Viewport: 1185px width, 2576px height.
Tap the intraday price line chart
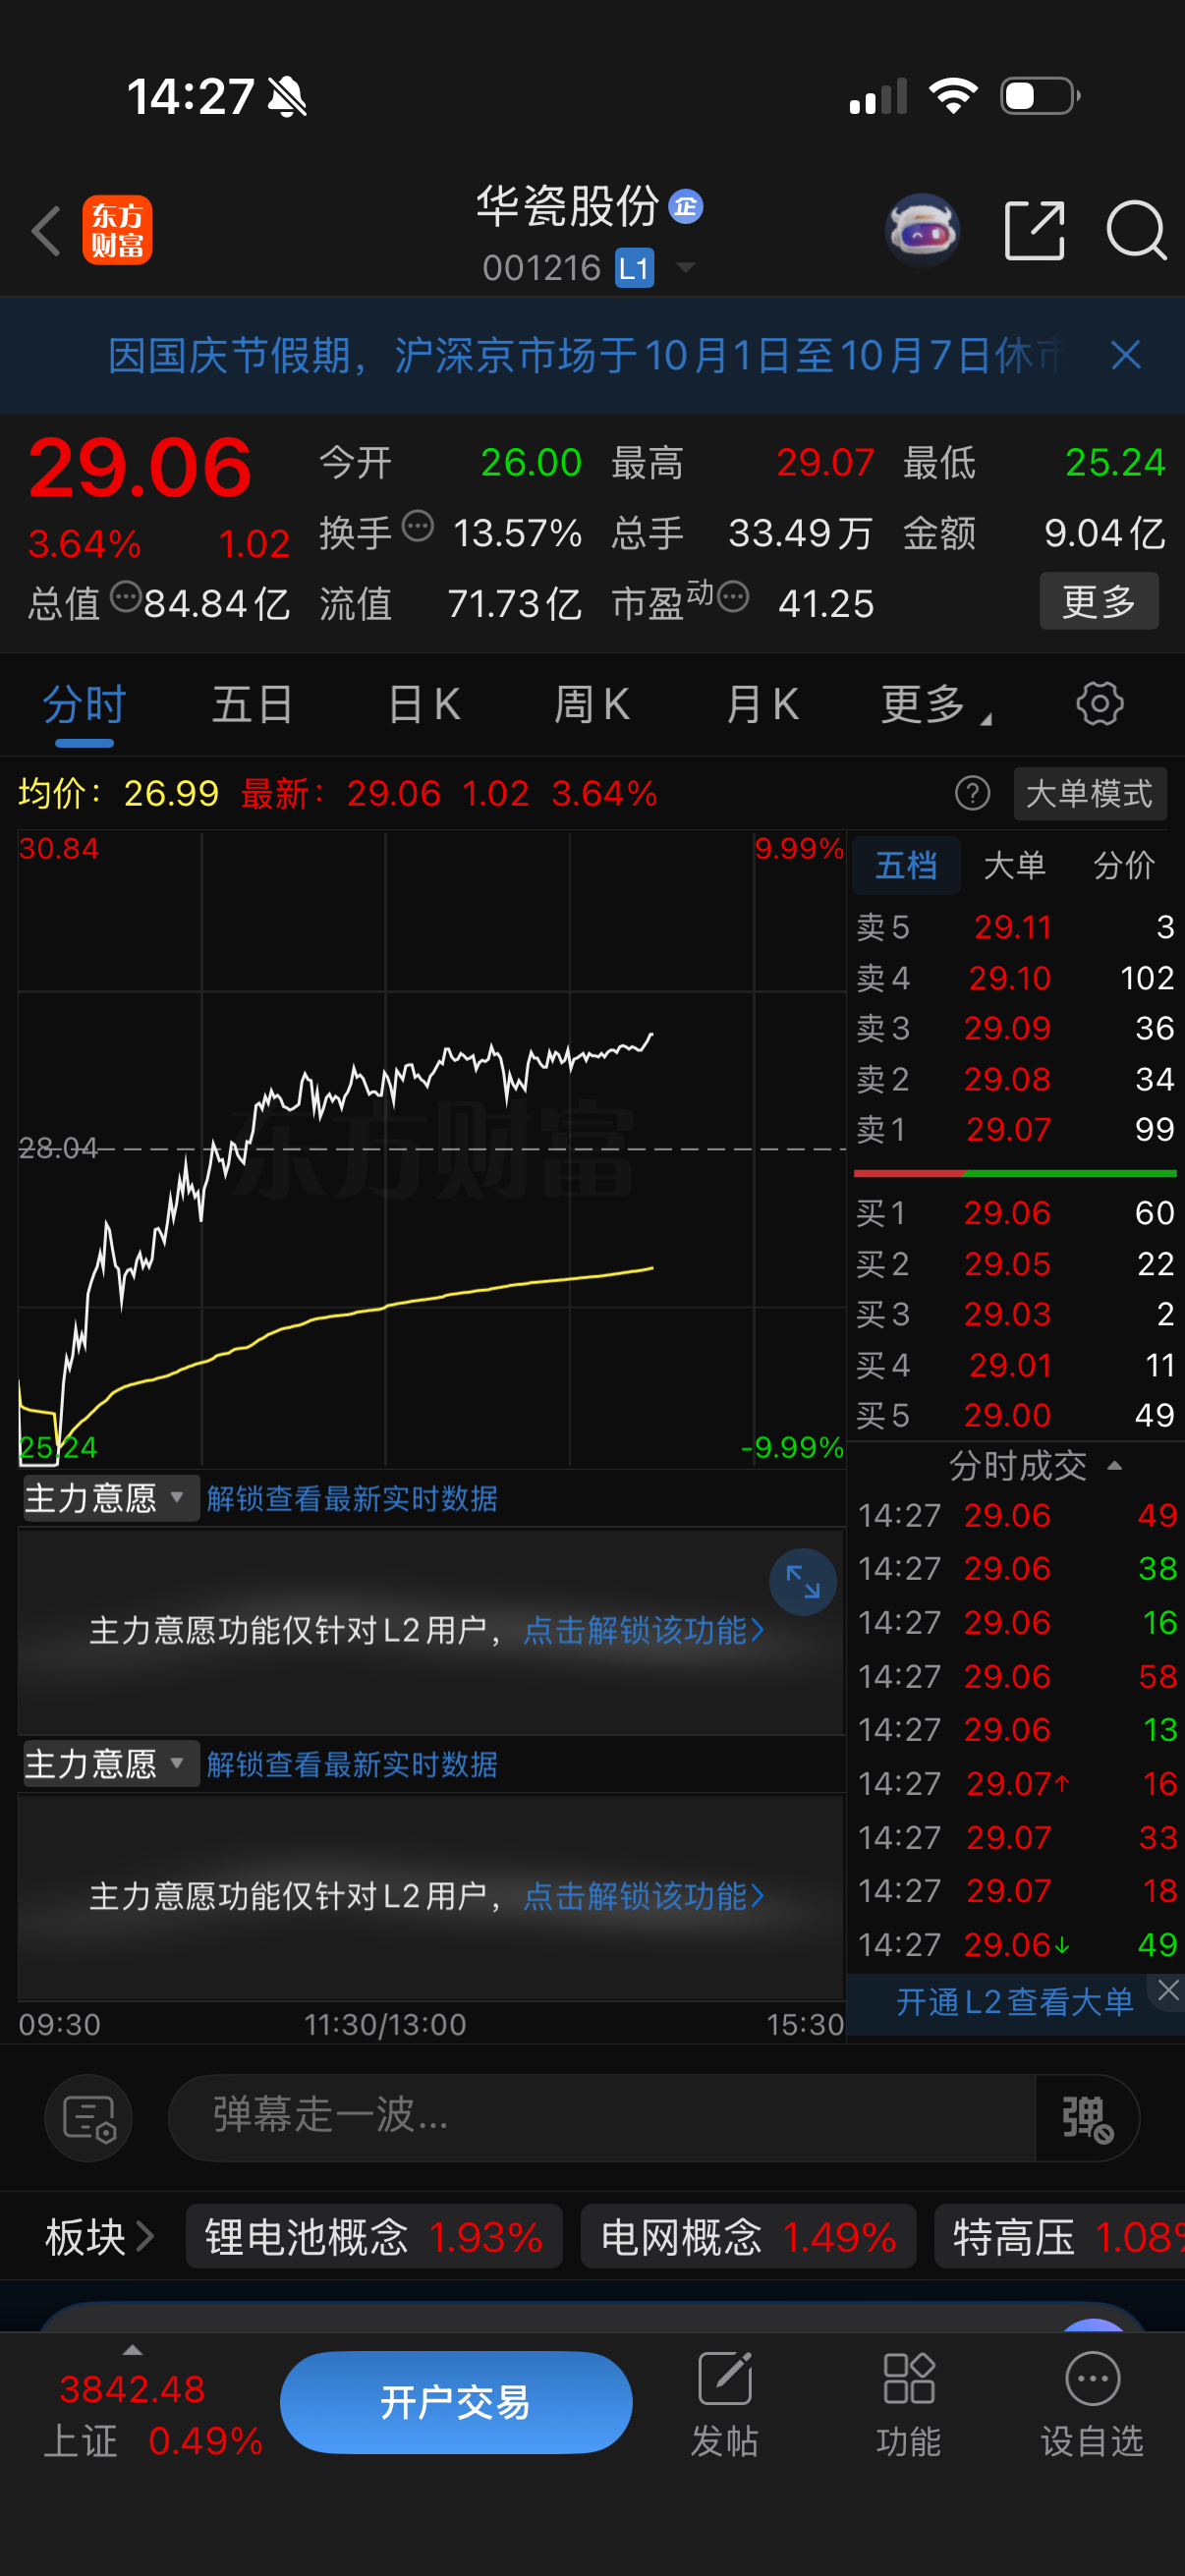tap(432, 1149)
